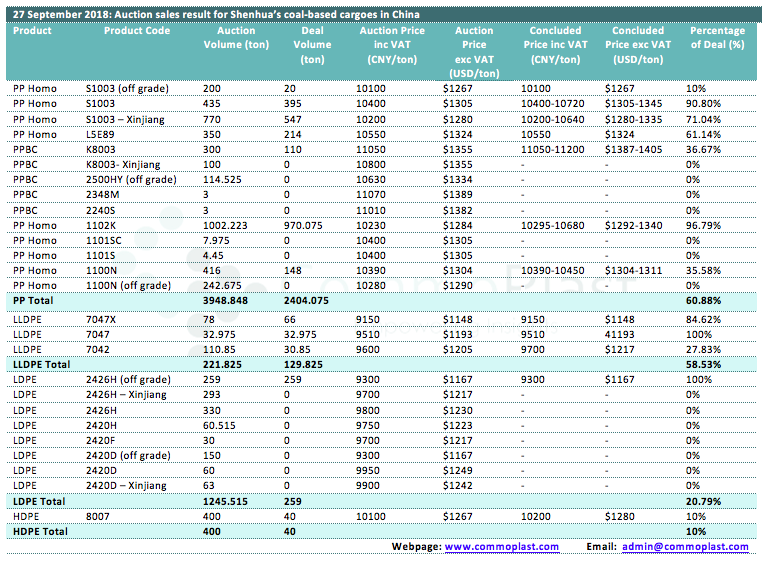This screenshot has height=561, width=762.
Task: Select the Product Code column header
Action: click(x=137, y=31)
